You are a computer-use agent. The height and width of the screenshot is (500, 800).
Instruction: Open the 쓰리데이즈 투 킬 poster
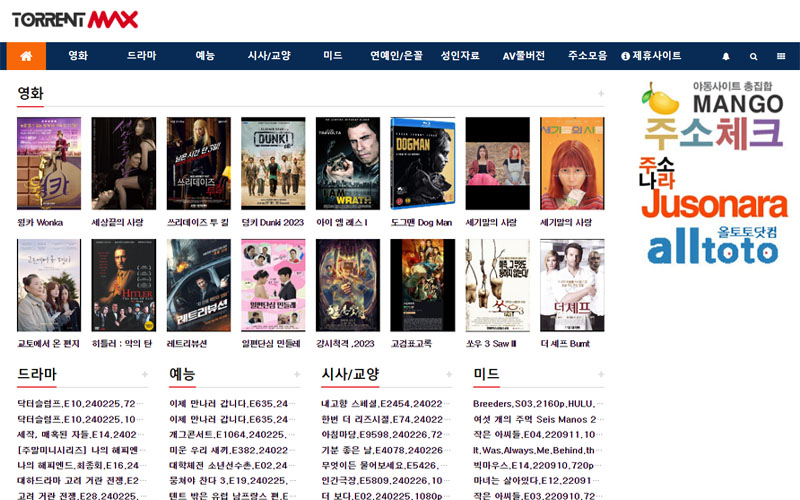coord(198,163)
